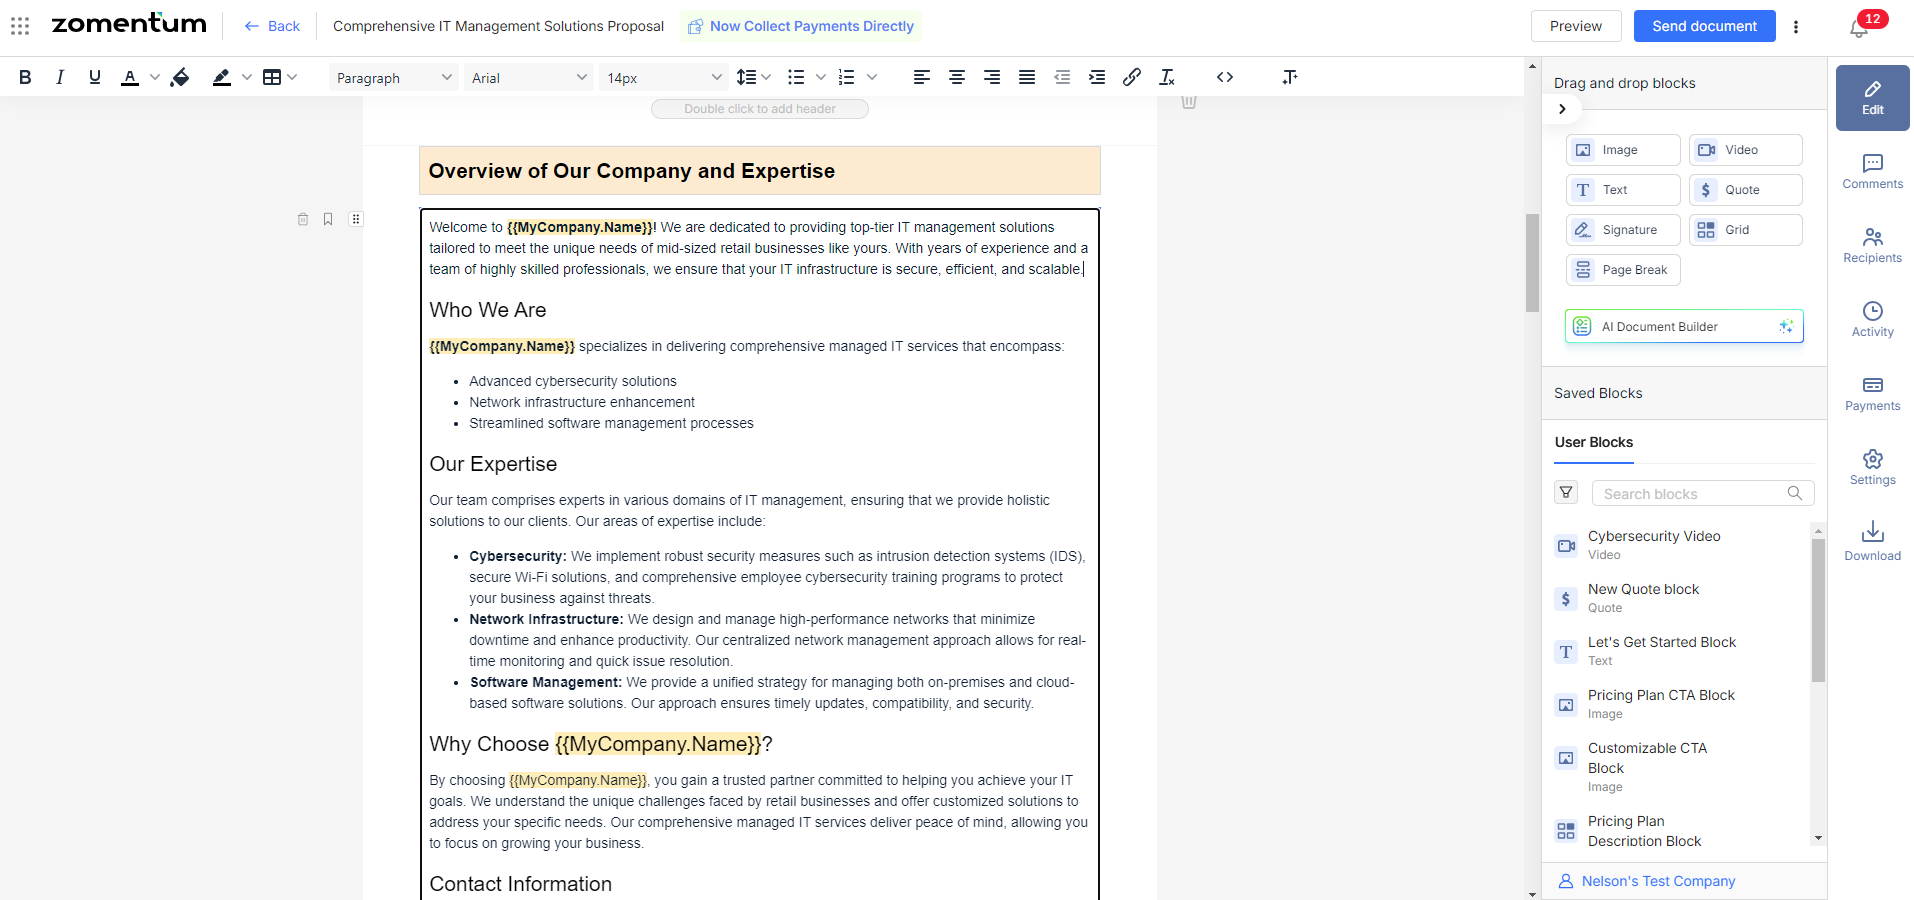1914x900 pixels.
Task: Open notifications bell
Action: 1859,29
